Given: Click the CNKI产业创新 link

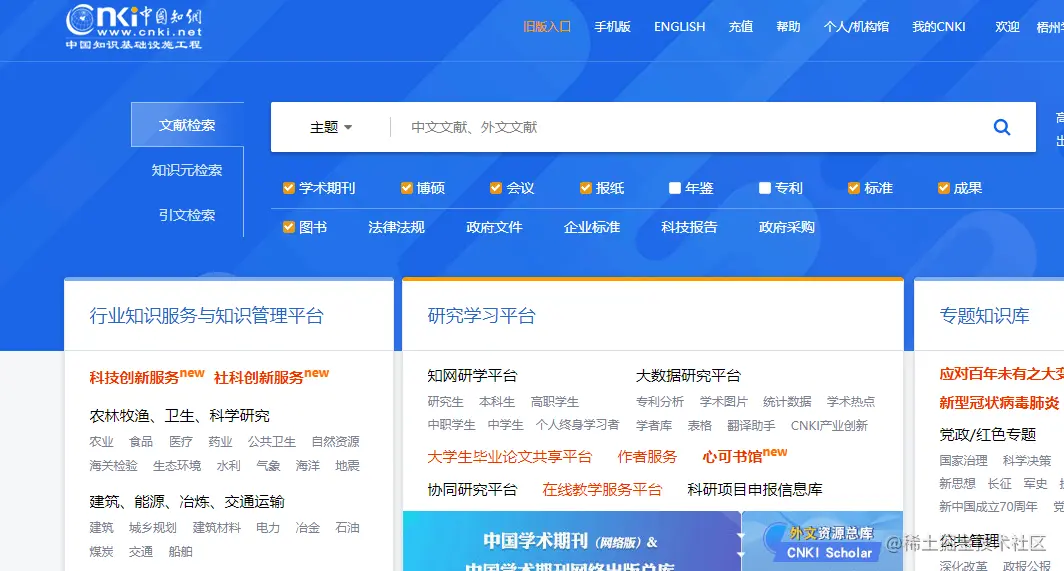Looking at the screenshot, I should click(x=829, y=425).
